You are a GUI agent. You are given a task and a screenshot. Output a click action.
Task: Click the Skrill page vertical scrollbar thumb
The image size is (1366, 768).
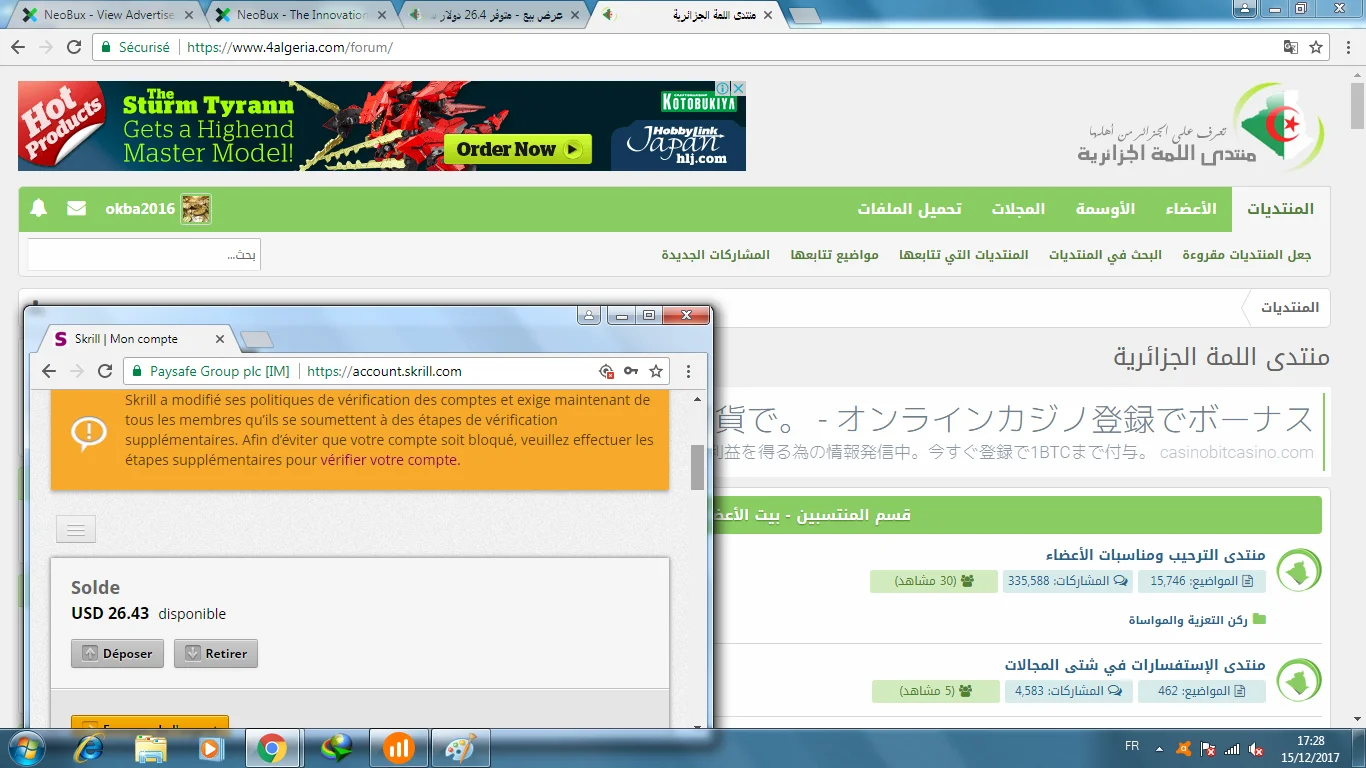pos(697,467)
